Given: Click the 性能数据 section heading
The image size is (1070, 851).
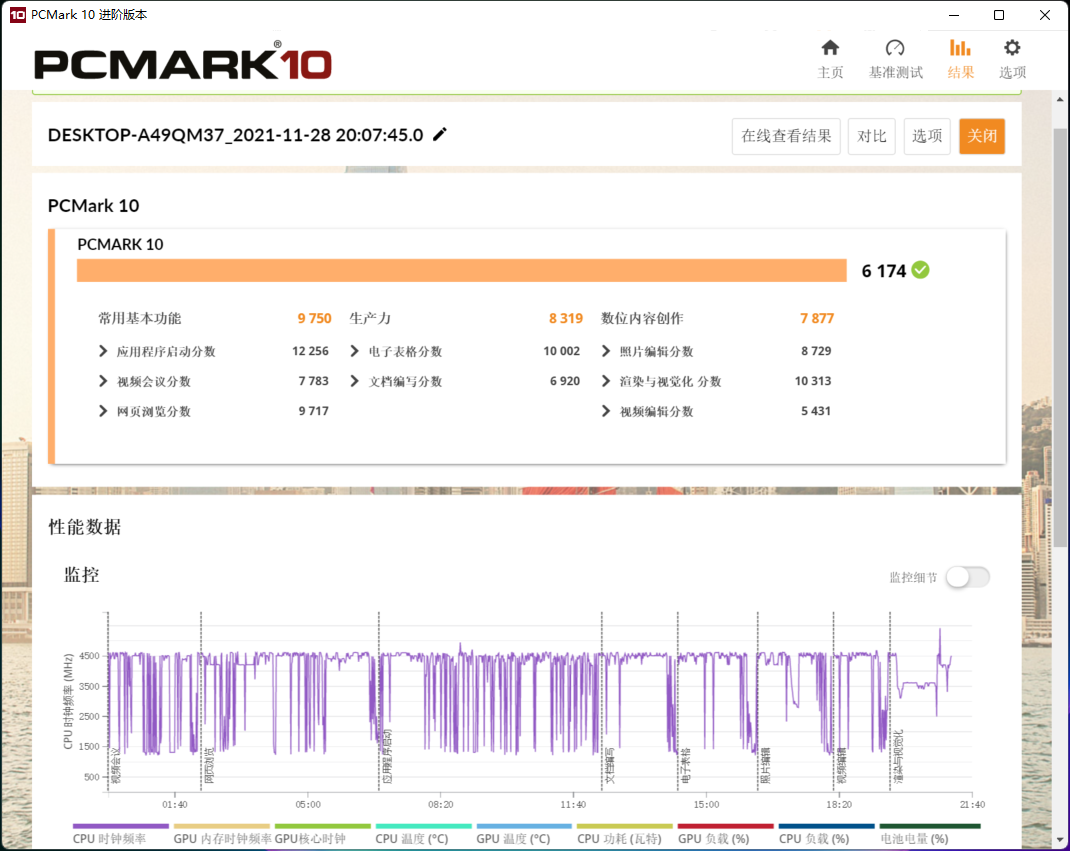Looking at the screenshot, I should click(85, 527).
